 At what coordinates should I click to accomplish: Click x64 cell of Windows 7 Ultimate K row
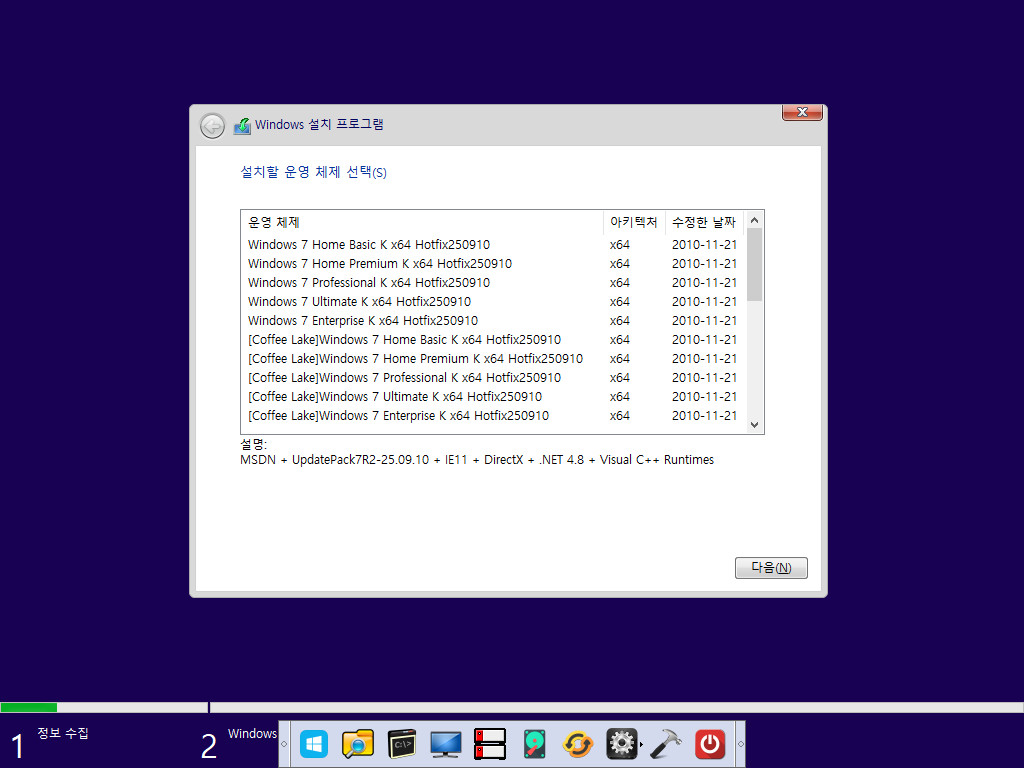(x=620, y=302)
